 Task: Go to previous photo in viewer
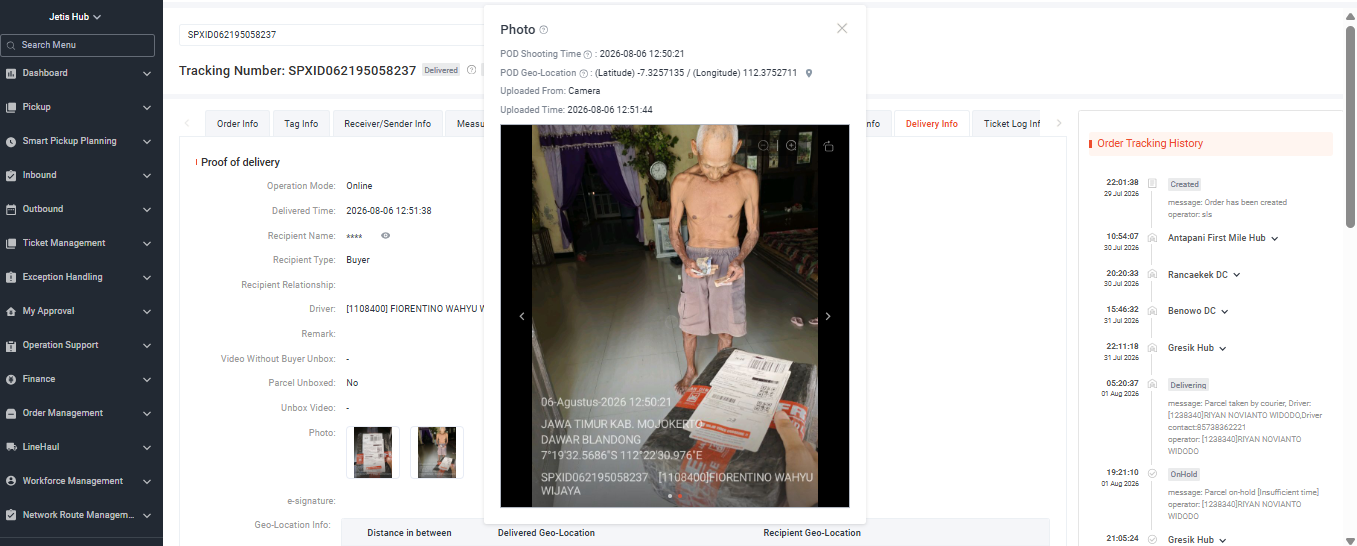click(522, 316)
